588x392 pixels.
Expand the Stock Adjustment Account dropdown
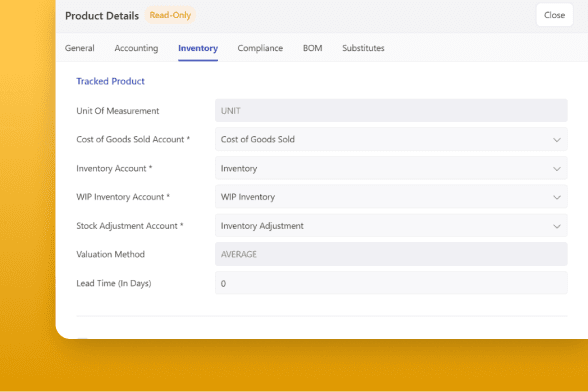pyautogui.click(x=391, y=226)
